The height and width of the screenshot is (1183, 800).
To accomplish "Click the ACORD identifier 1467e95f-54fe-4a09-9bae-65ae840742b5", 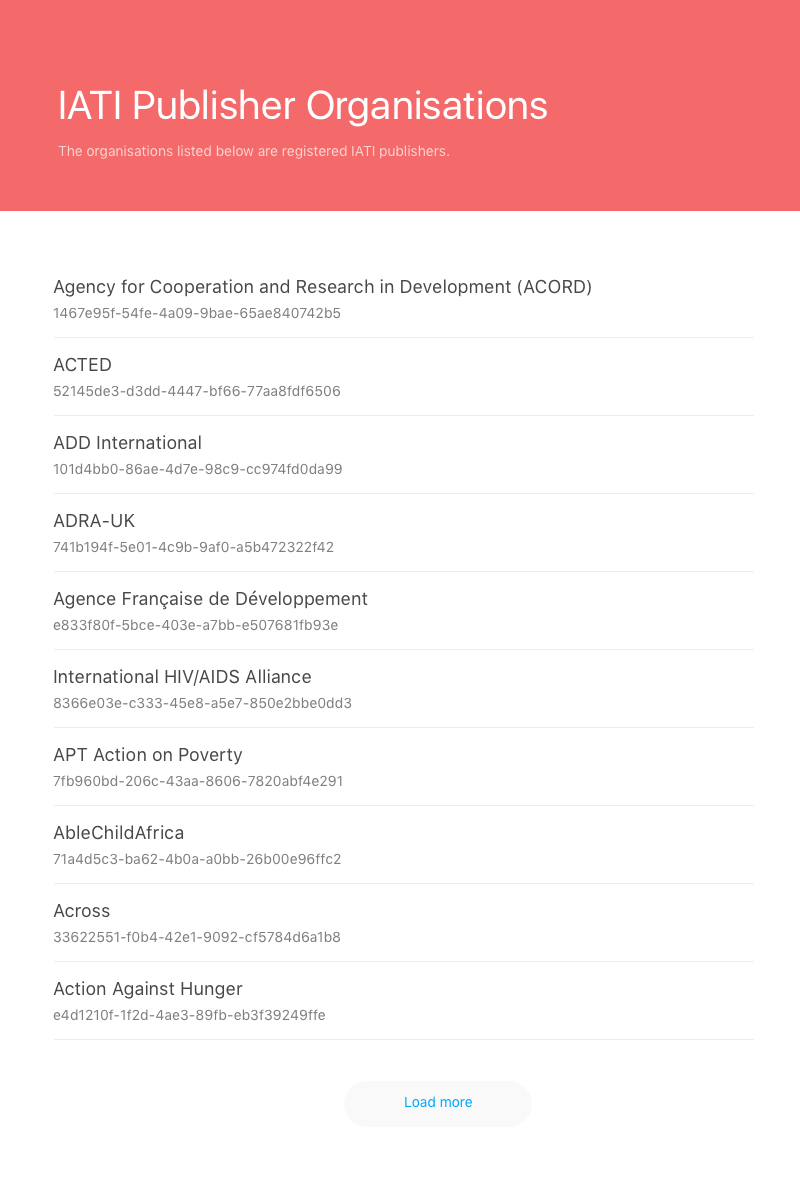I will point(197,313).
